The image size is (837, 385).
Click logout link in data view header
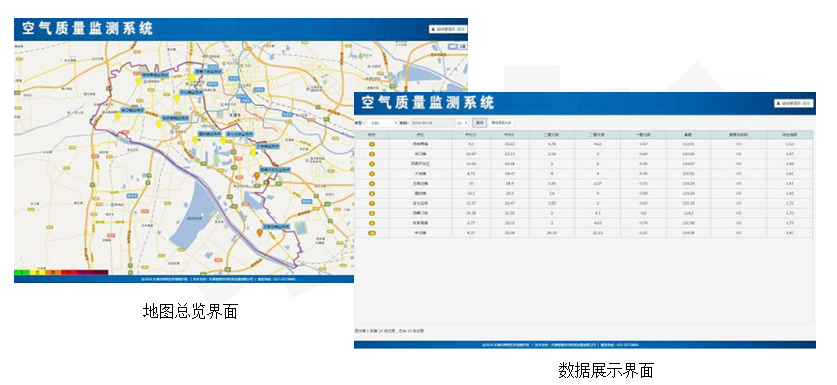click(x=806, y=104)
